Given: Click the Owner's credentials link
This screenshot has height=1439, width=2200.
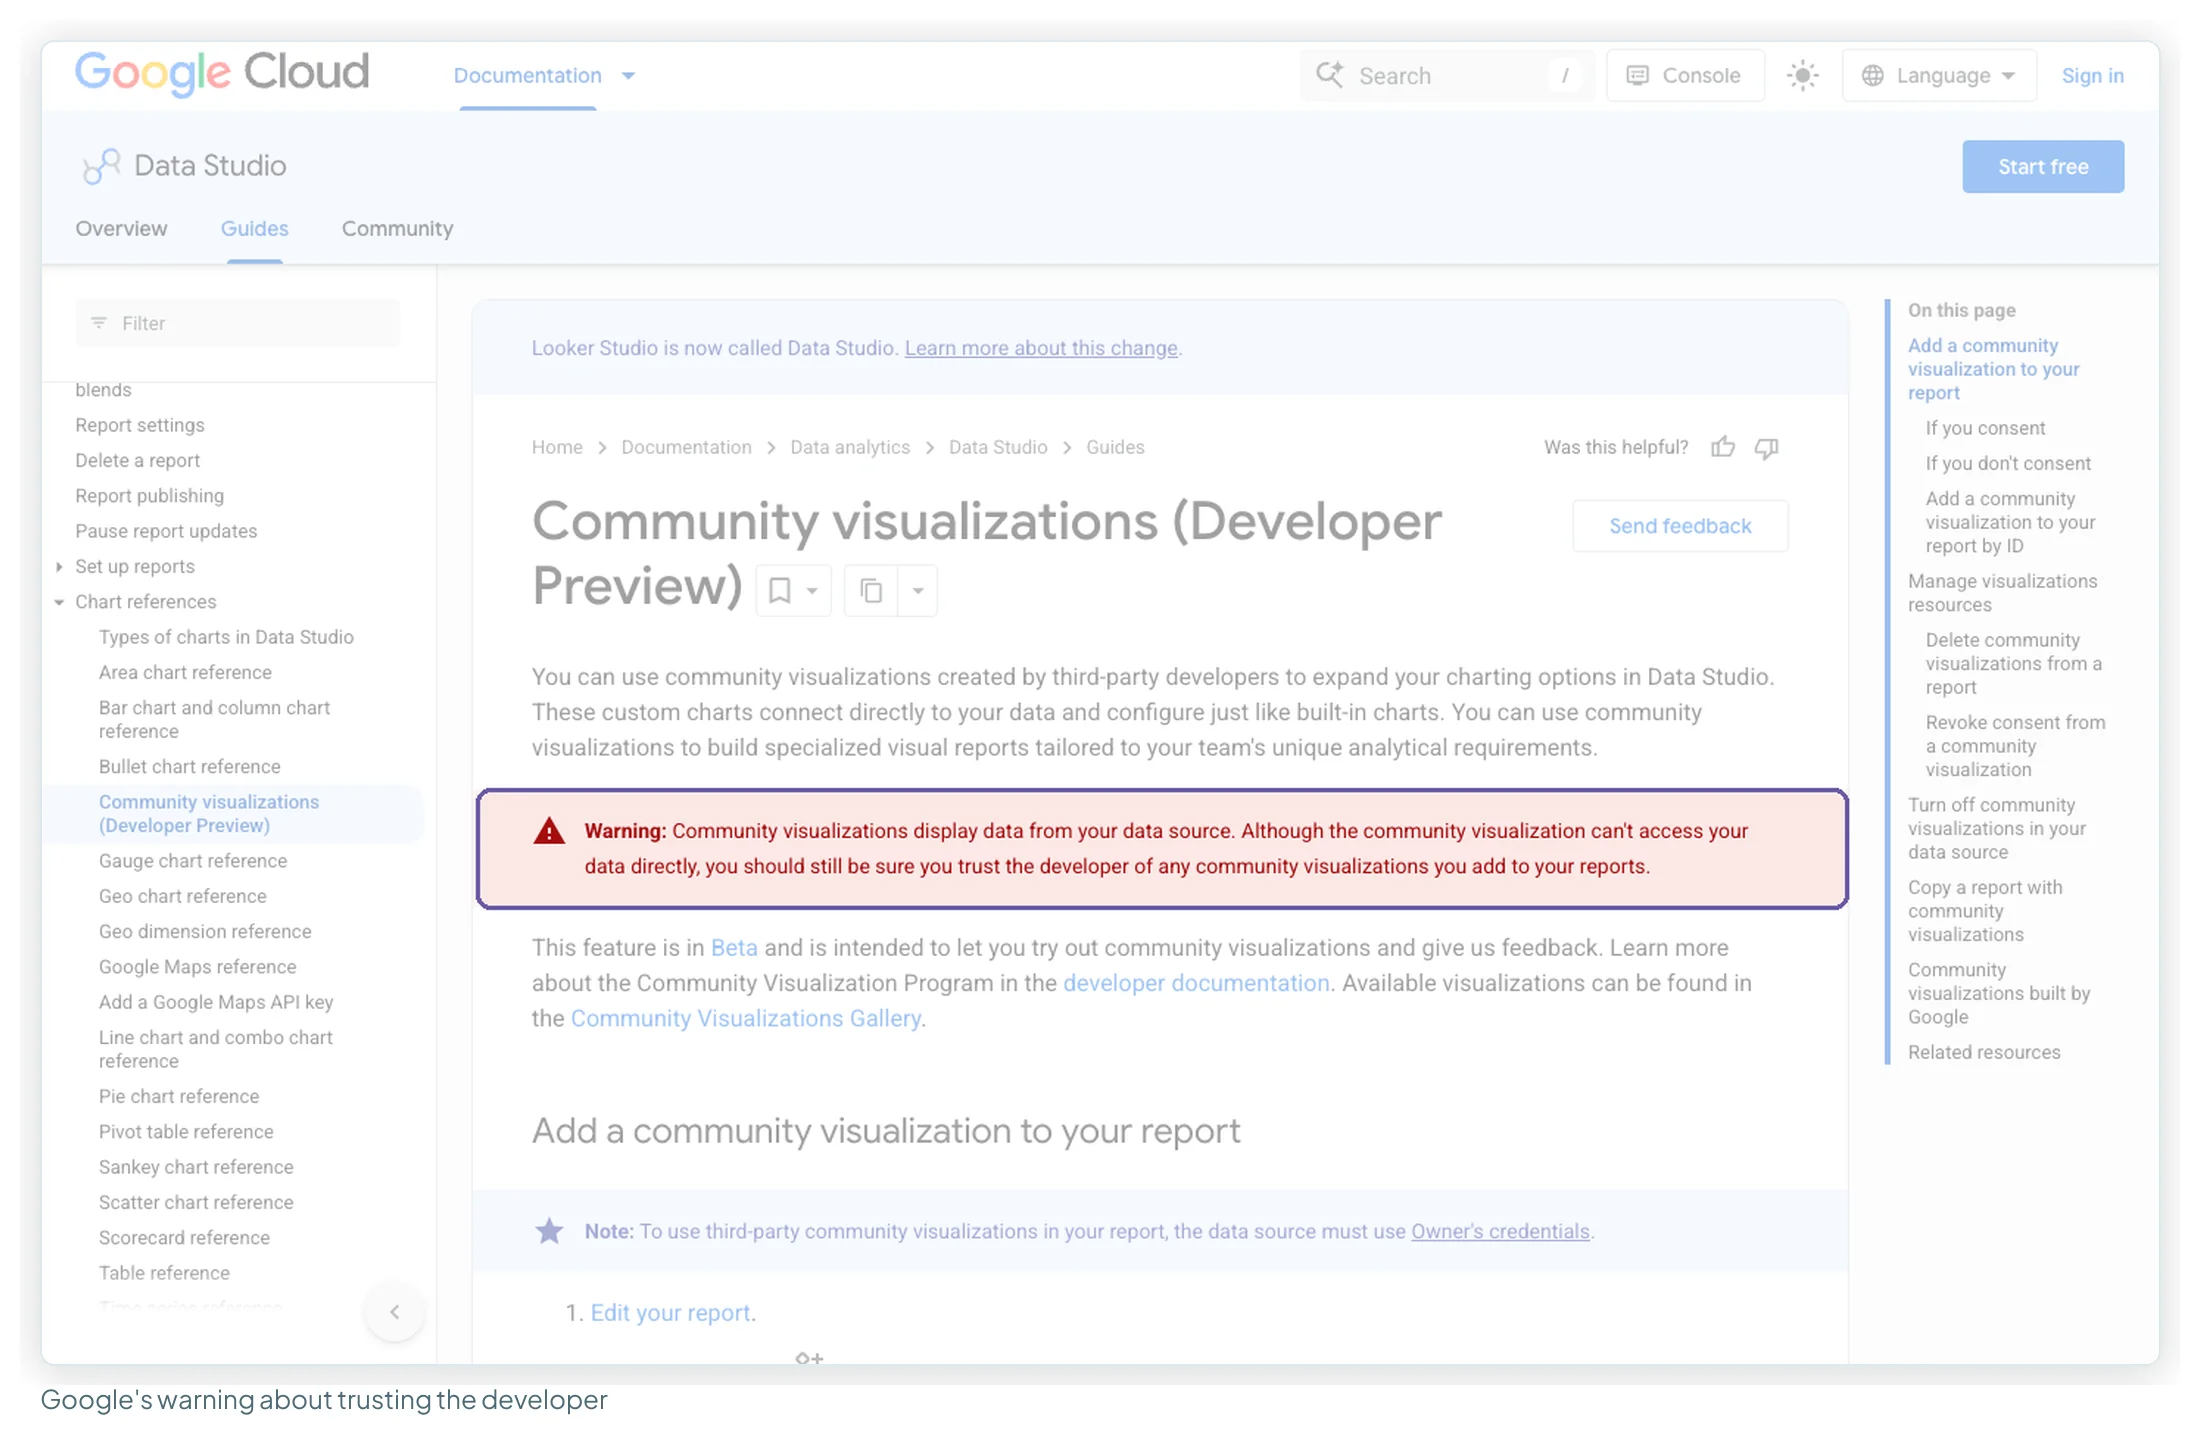Looking at the screenshot, I should click(1500, 1231).
